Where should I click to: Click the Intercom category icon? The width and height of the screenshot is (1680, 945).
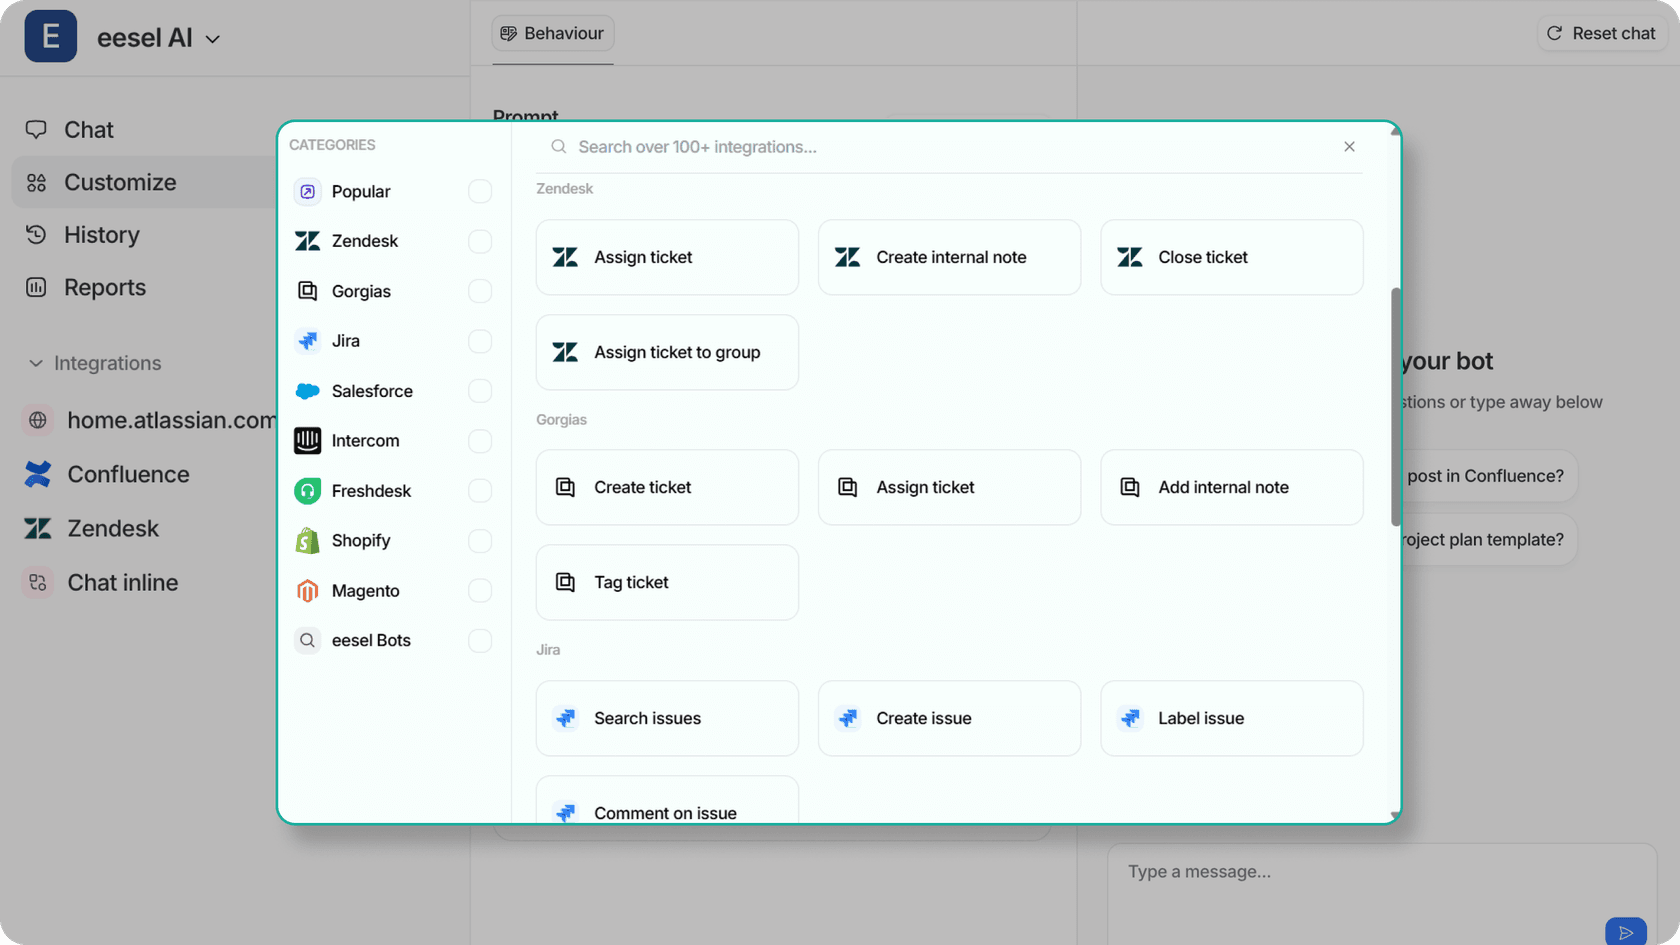tap(307, 441)
